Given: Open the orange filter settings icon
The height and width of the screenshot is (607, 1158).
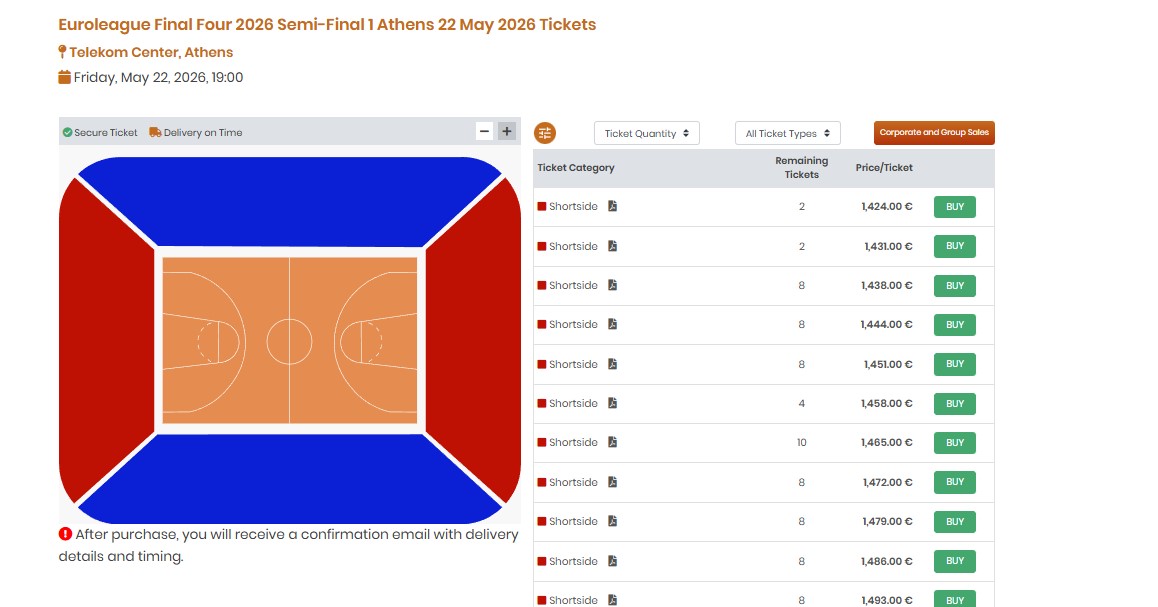Looking at the screenshot, I should coord(545,132).
